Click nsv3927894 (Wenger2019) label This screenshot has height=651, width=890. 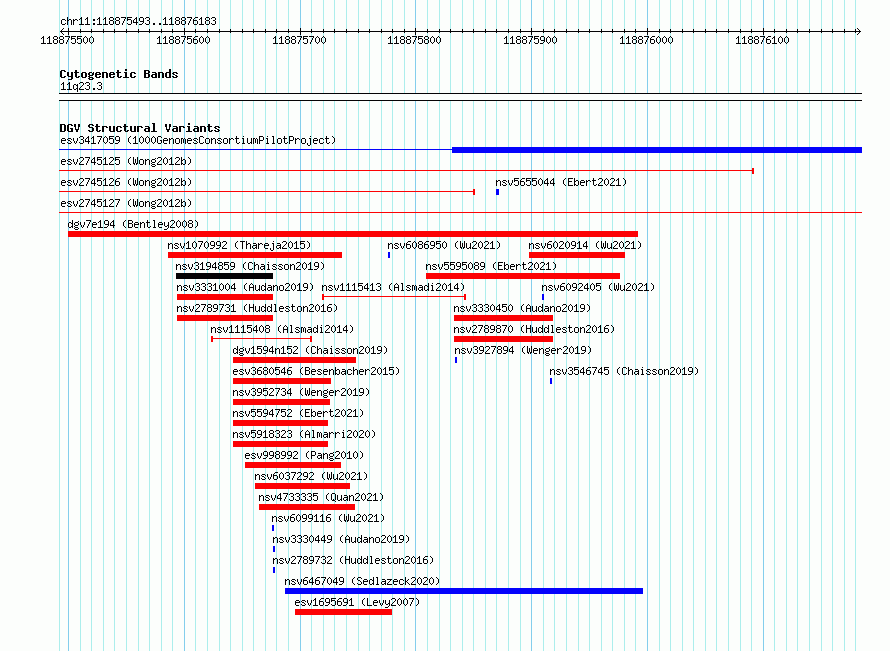pos(523,350)
